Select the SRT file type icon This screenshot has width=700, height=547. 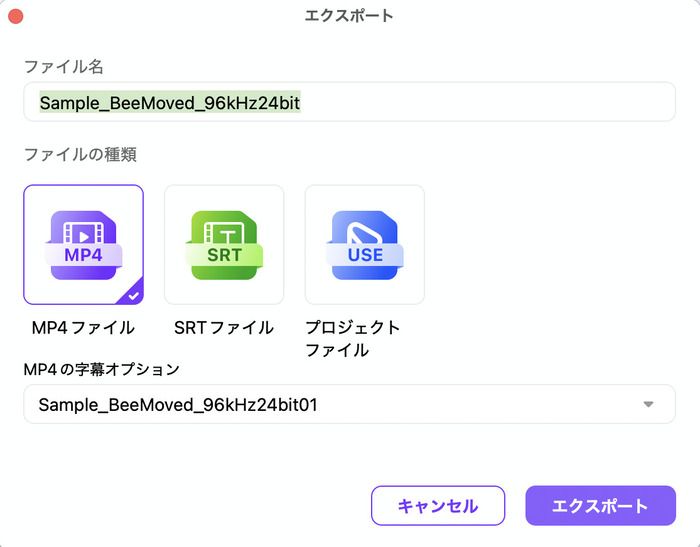(x=224, y=245)
